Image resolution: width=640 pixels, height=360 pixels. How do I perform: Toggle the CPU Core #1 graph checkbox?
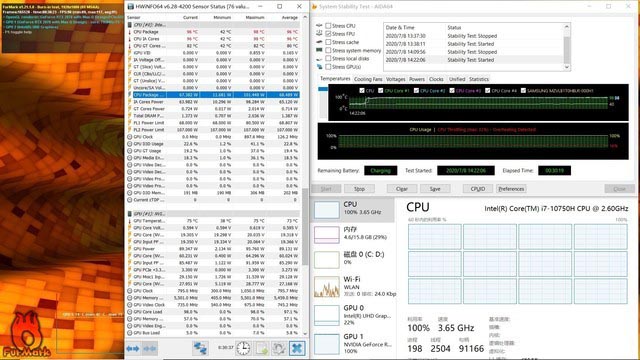click(x=380, y=91)
